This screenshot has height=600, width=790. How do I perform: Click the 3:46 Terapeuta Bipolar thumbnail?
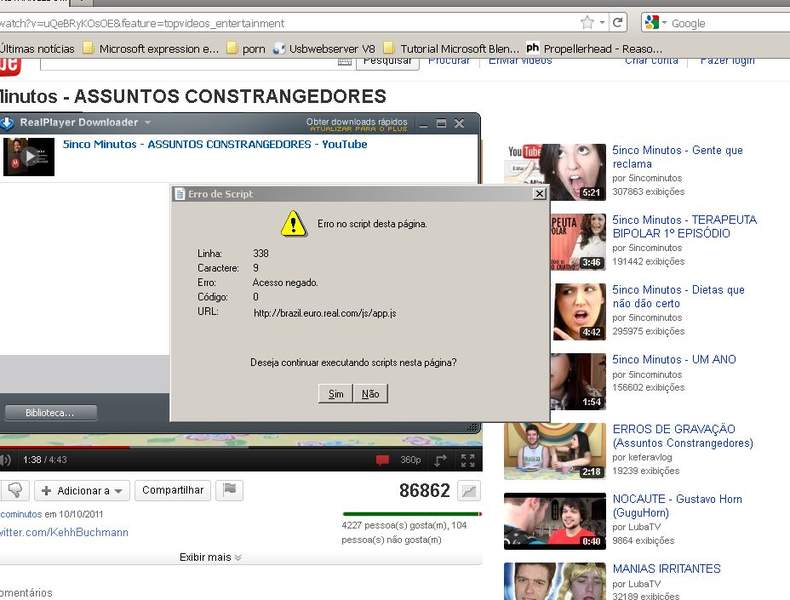[578, 242]
